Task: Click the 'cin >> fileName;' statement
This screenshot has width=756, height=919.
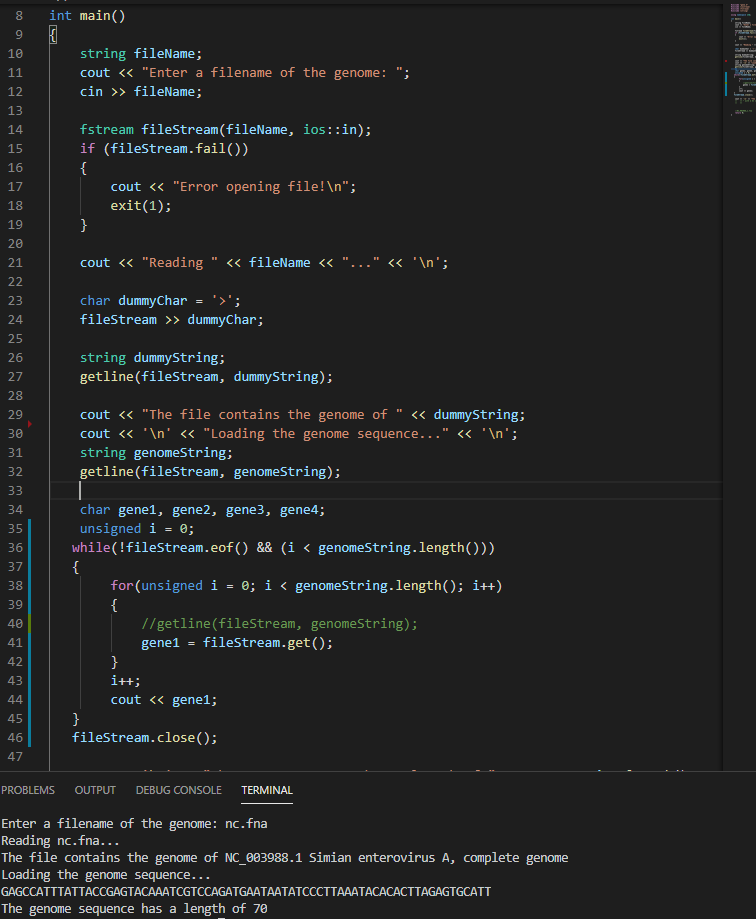Action: click(x=141, y=92)
